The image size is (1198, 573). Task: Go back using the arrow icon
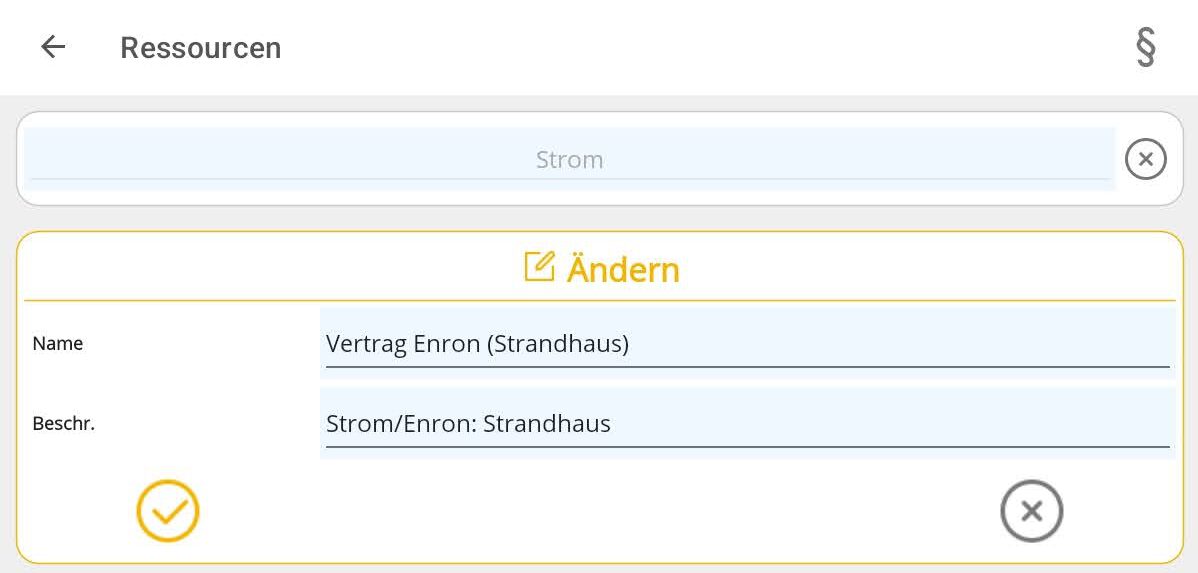tap(53, 47)
